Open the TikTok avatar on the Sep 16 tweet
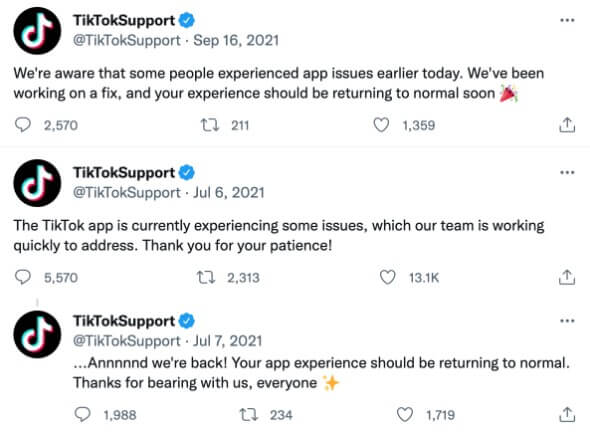This screenshot has height=432, width=590. pos(37,30)
